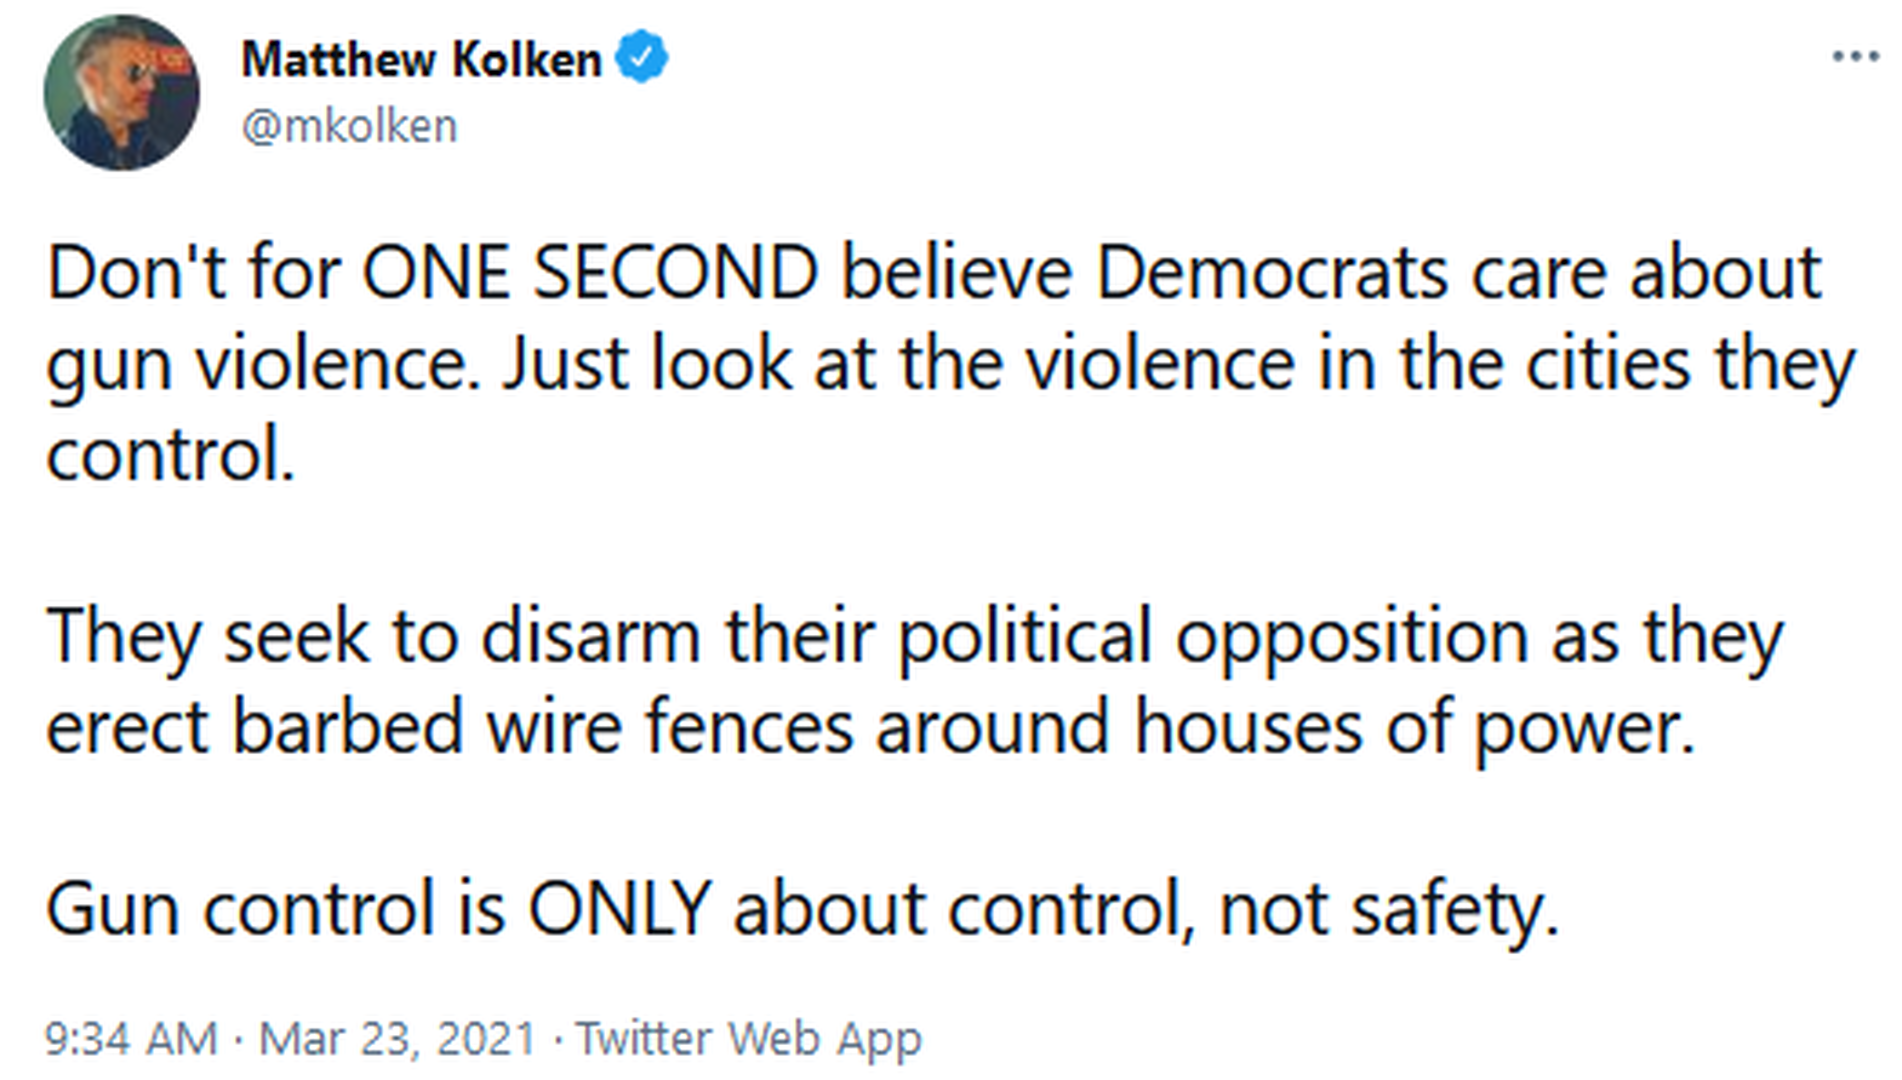Click the Matthew Kolken display name
This screenshot has width=1902, height=1080.
[x=421, y=60]
